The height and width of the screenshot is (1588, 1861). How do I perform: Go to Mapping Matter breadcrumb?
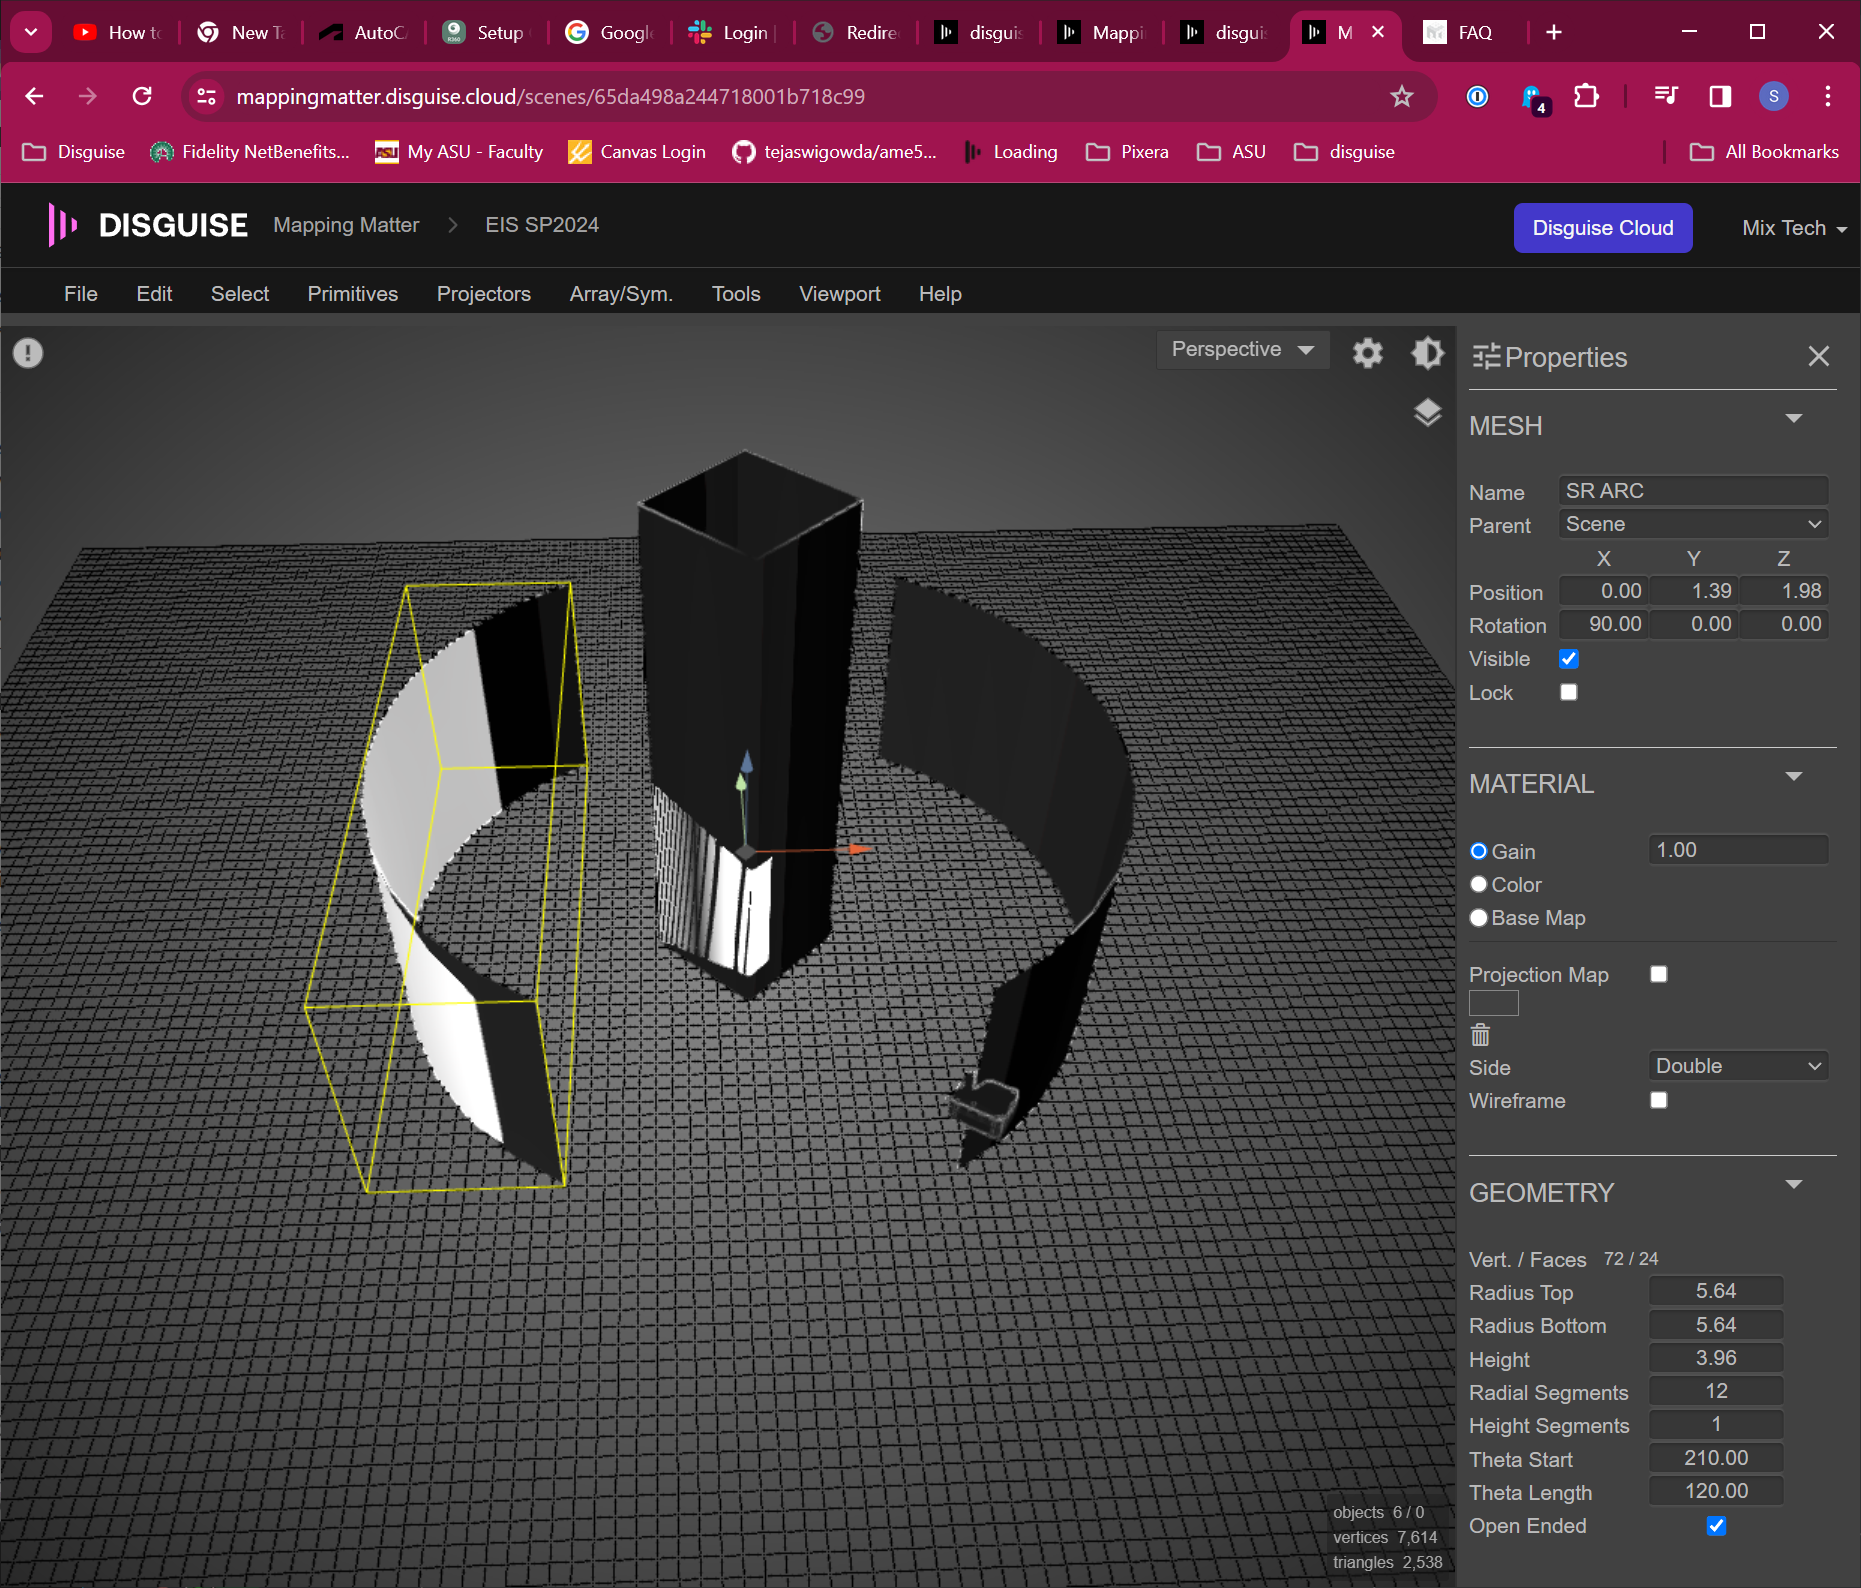click(346, 225)
